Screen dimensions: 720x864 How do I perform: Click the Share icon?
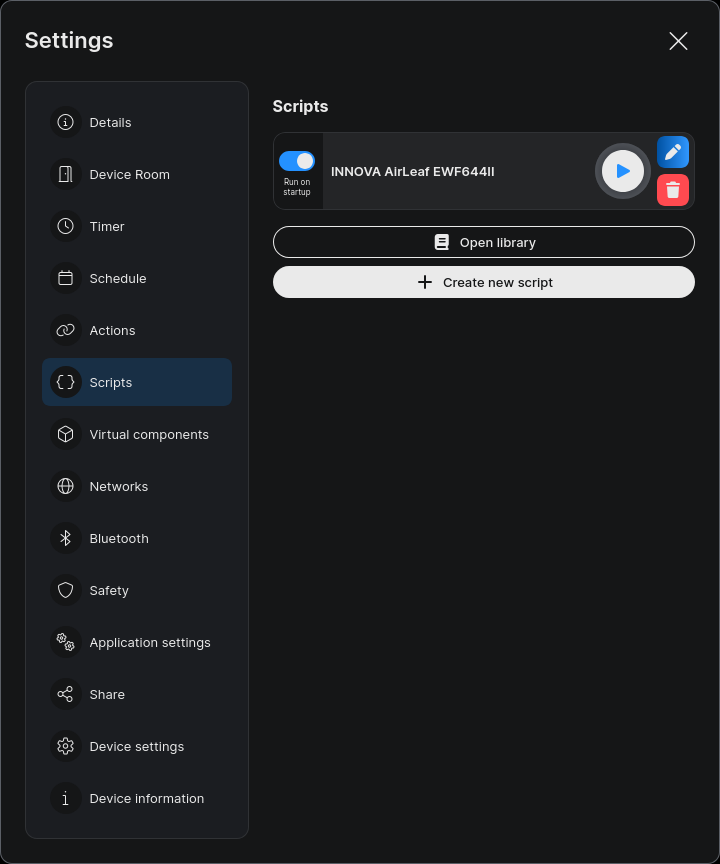(66, 694)
